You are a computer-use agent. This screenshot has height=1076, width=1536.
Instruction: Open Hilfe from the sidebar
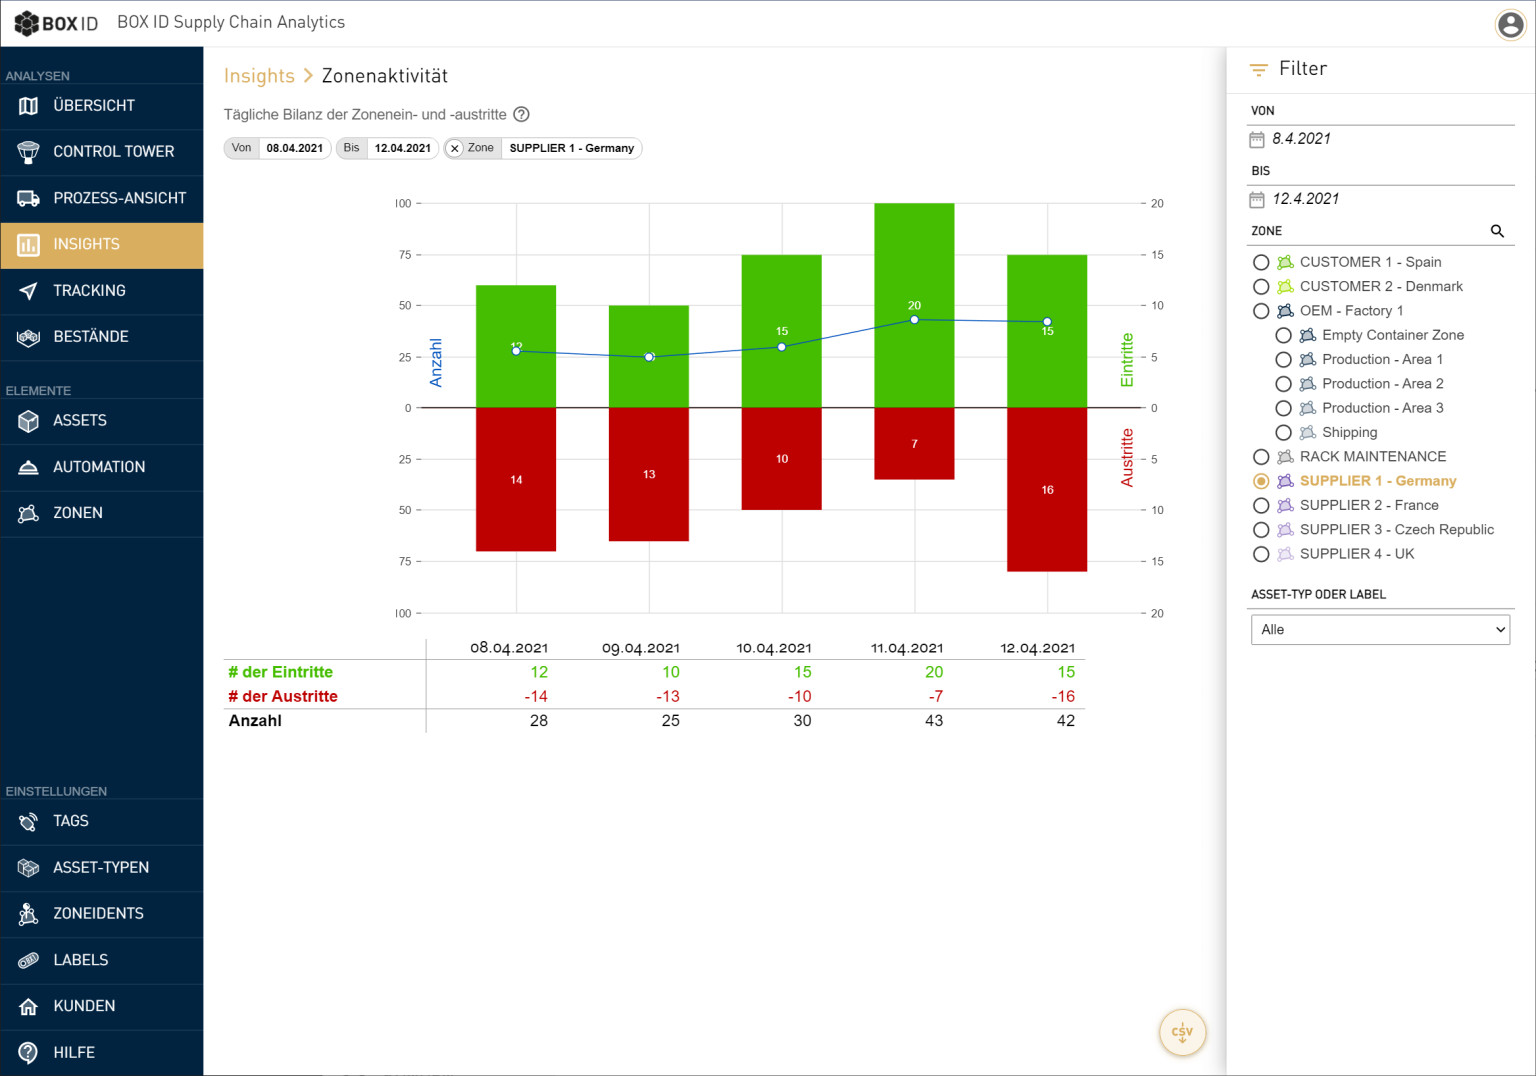click(x=27, y=1052)
